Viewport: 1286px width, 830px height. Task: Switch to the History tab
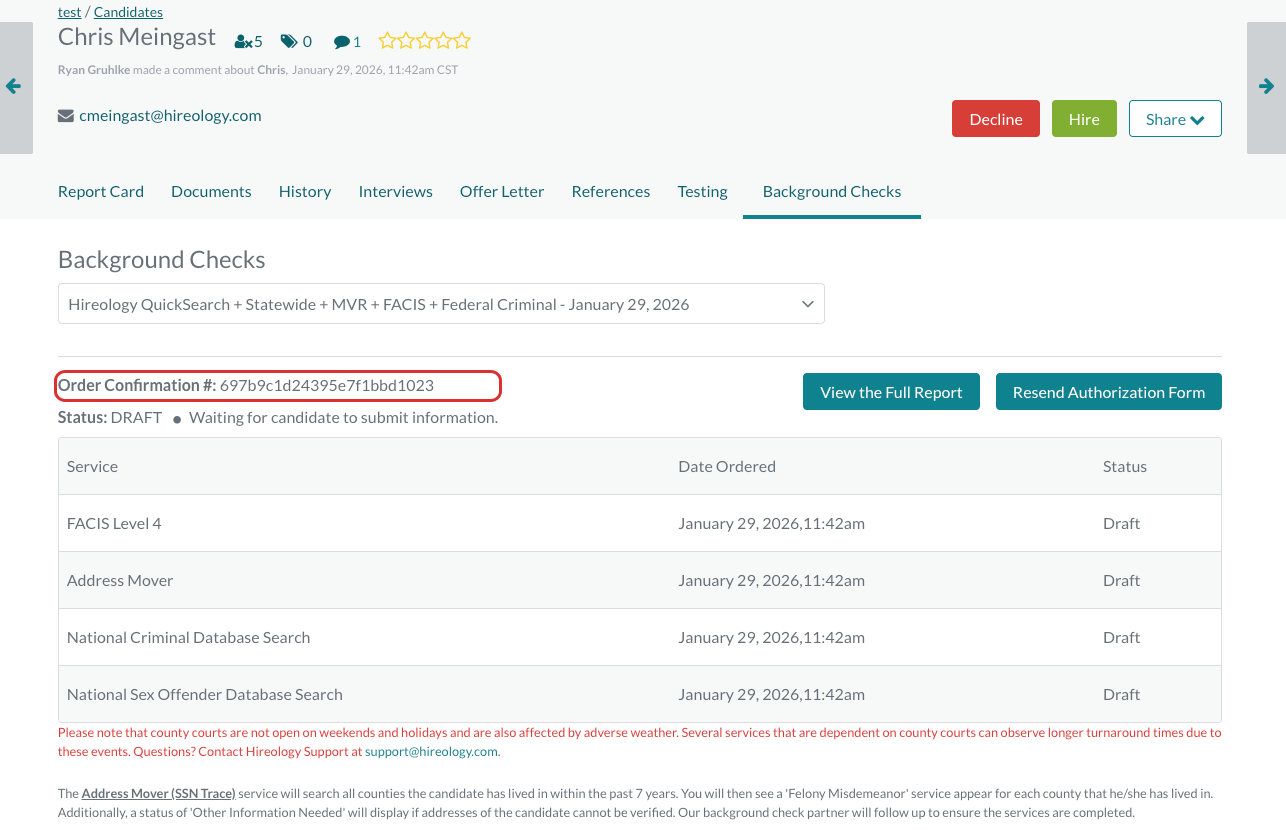point(305,191)
